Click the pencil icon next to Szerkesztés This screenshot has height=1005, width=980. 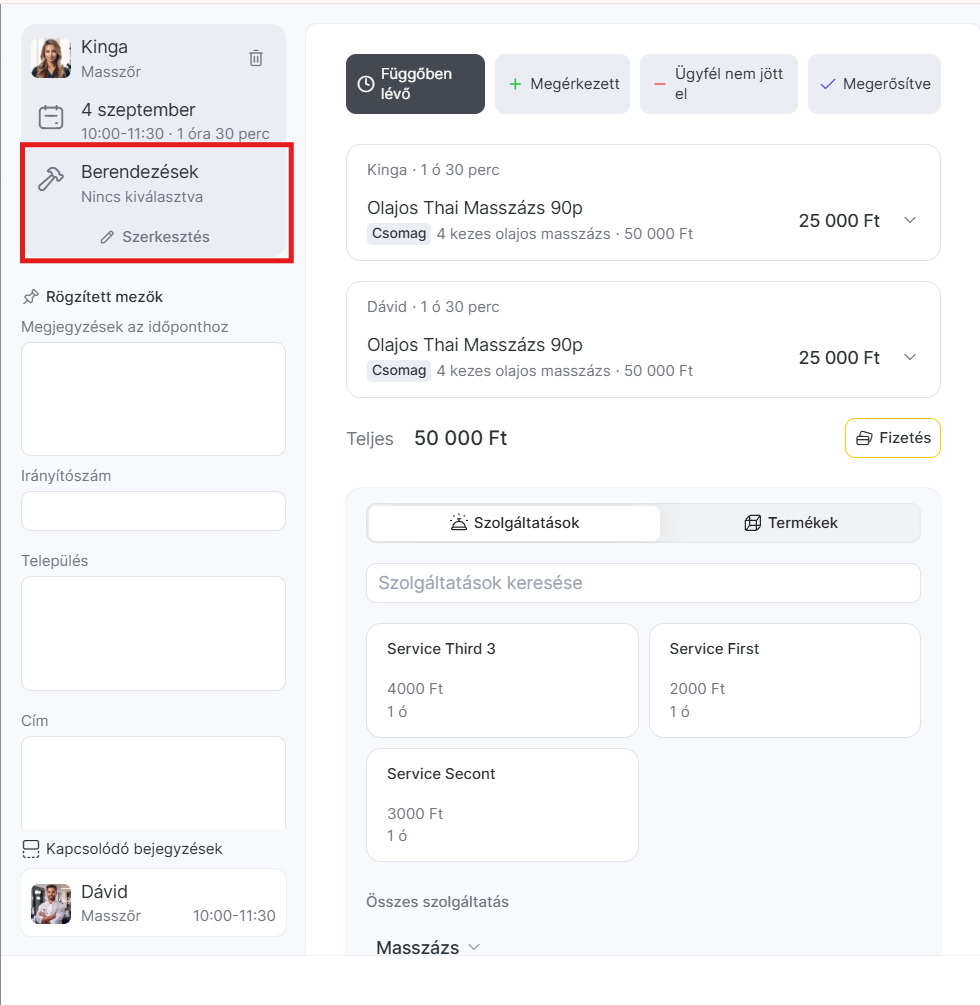coord(107,237)
